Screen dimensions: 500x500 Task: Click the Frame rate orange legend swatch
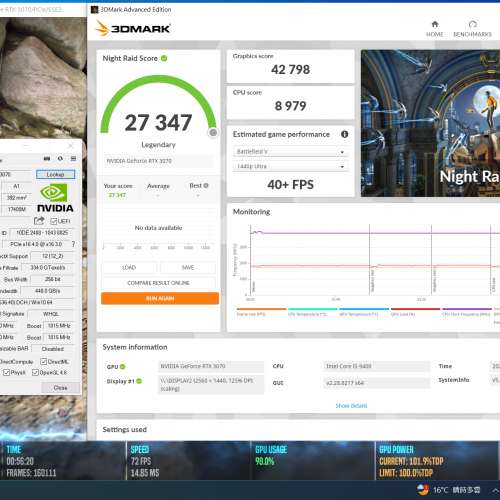point(261,309)
